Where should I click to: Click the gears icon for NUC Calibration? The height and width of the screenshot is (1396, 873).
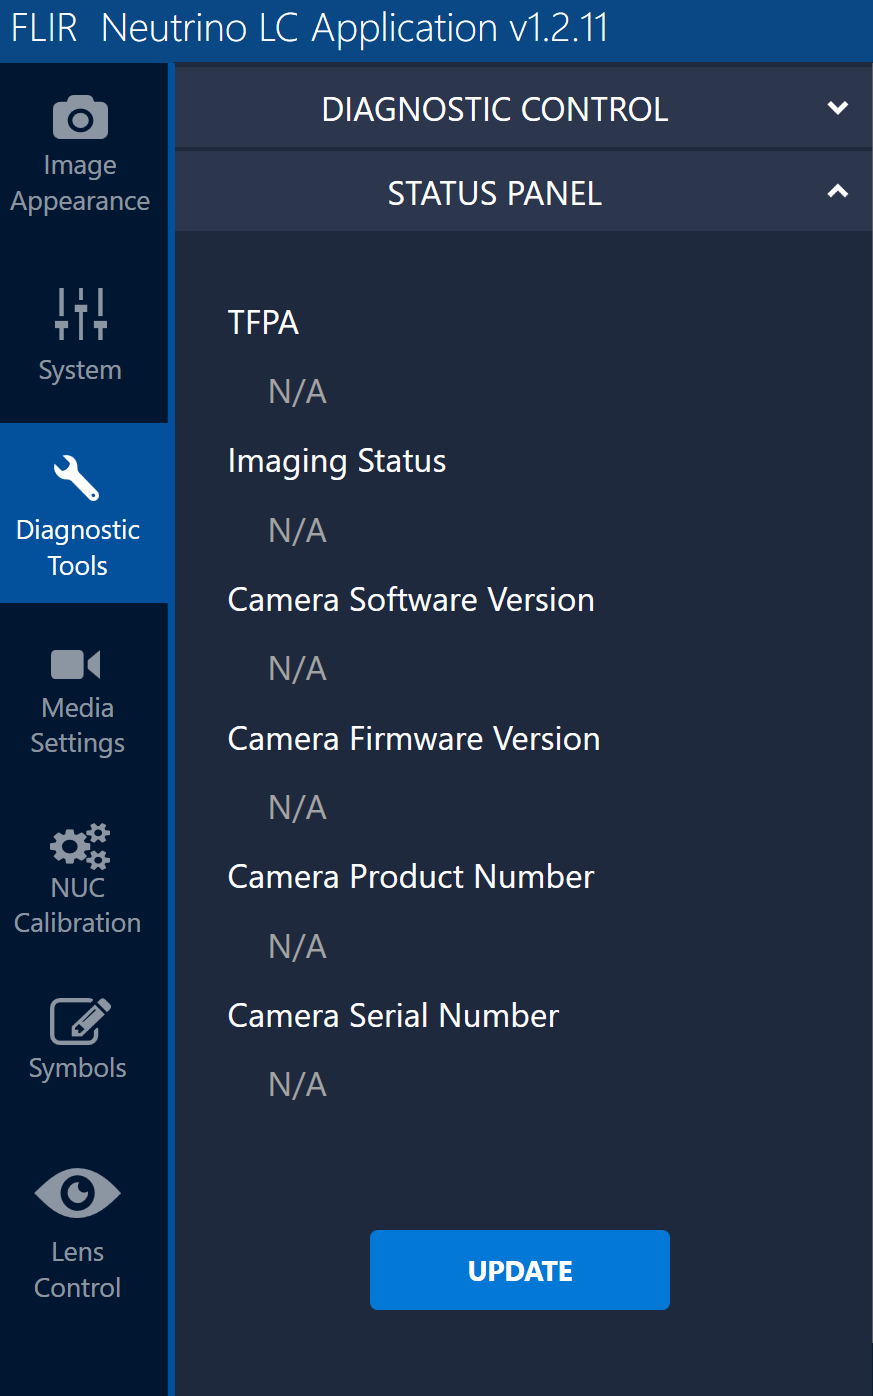79,846
